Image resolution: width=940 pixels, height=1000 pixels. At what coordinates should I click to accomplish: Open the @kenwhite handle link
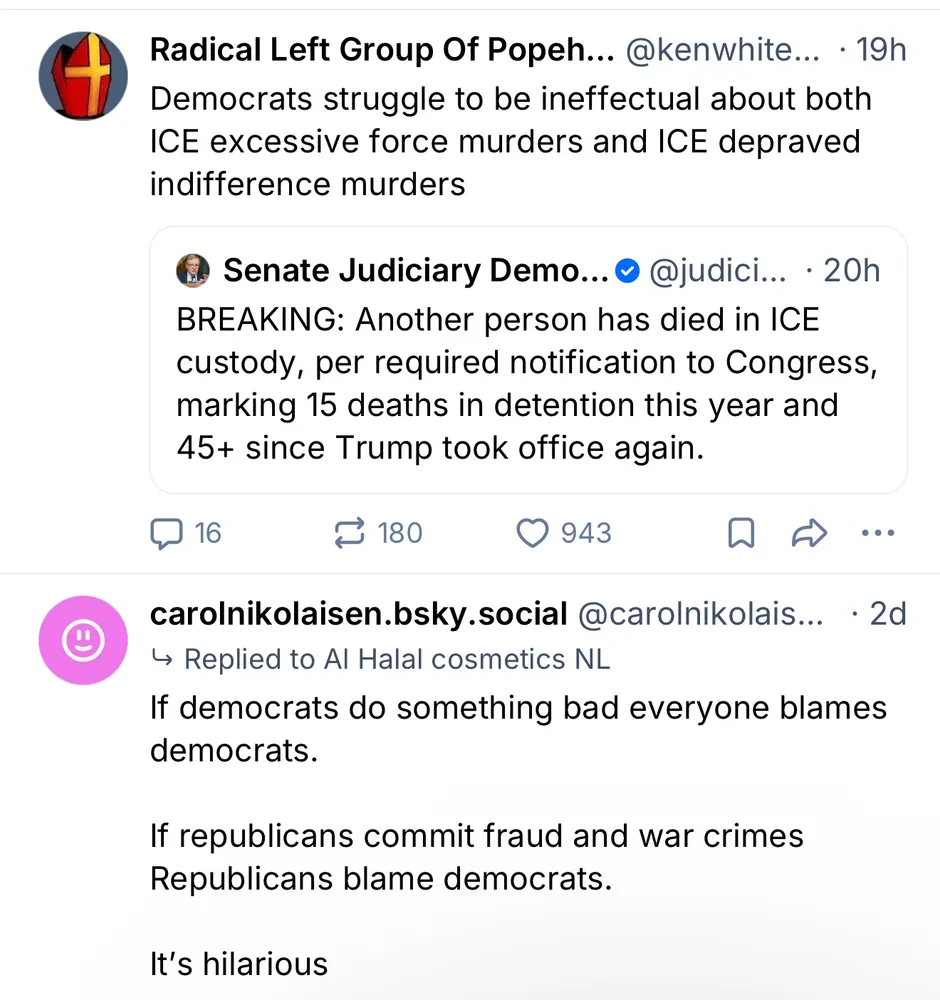coord(723,50)
